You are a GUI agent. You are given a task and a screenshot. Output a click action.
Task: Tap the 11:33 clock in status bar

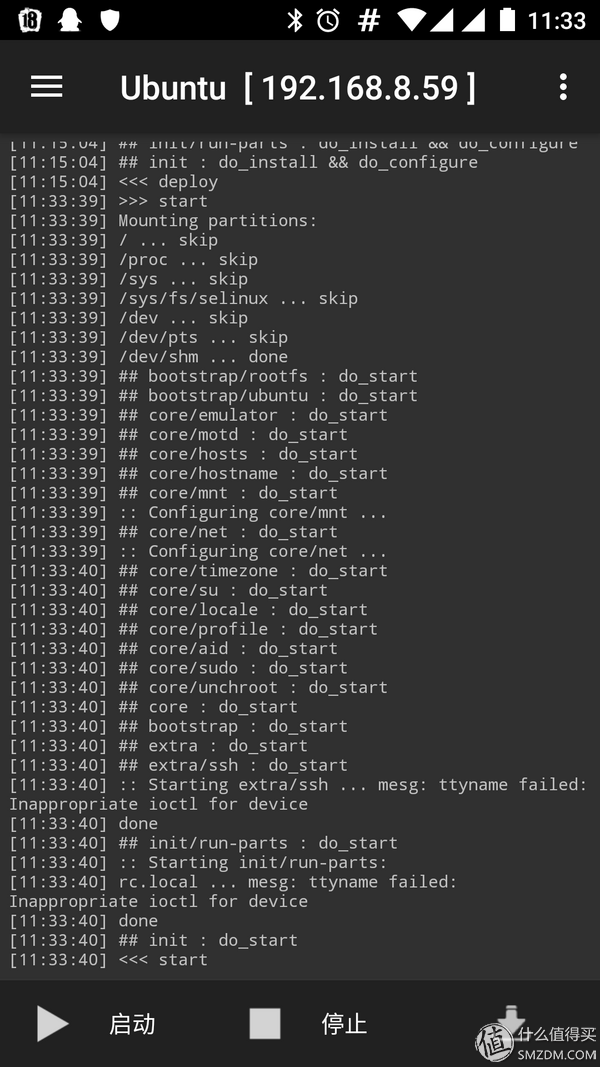[x=556, y=20]
